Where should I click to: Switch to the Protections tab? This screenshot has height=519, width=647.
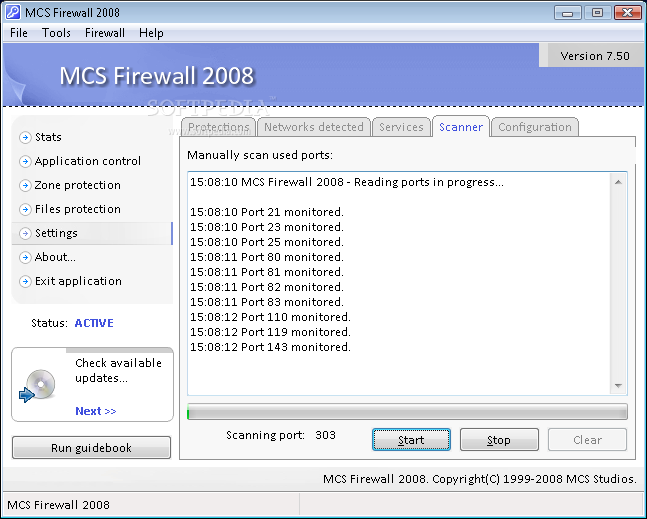pyautogui.click(x=219, y=127)
